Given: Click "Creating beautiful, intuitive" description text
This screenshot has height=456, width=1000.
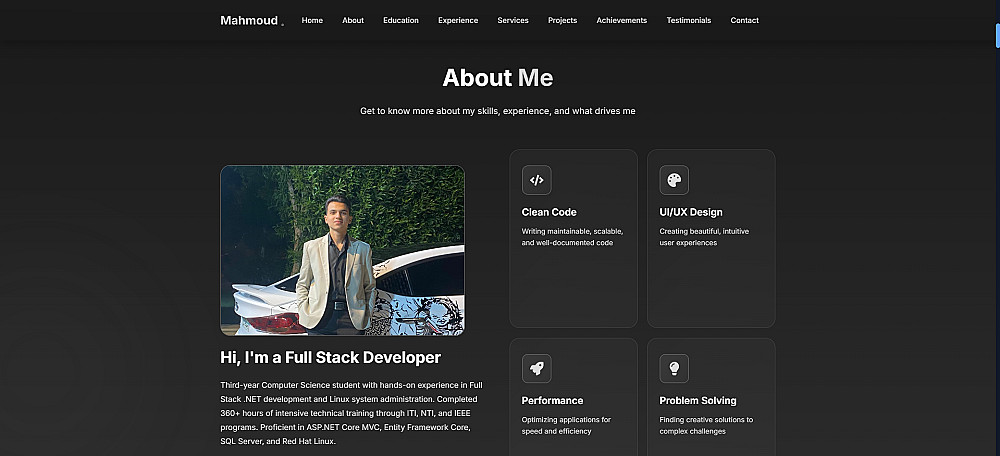Looking at the screenshot, I should (x=704, y=237).
